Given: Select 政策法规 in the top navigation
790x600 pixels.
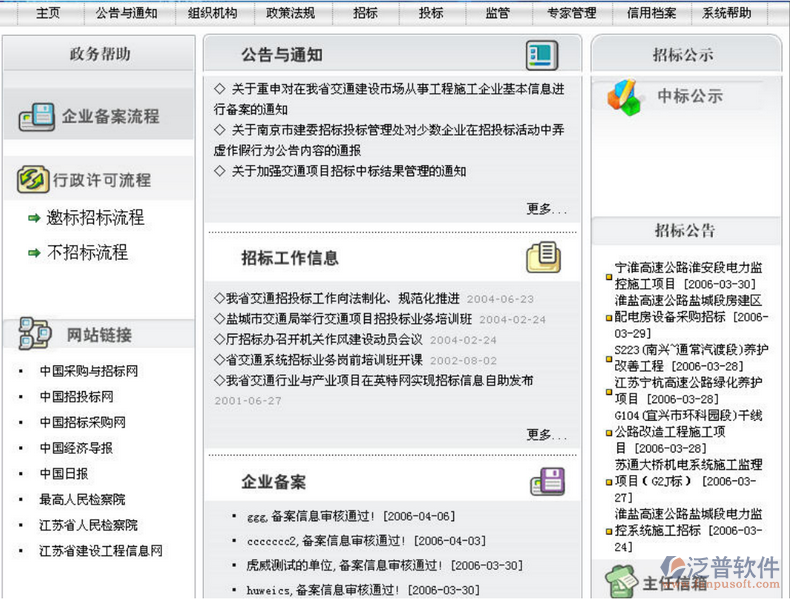Looking at the screenshot, I should click(290, 13).
